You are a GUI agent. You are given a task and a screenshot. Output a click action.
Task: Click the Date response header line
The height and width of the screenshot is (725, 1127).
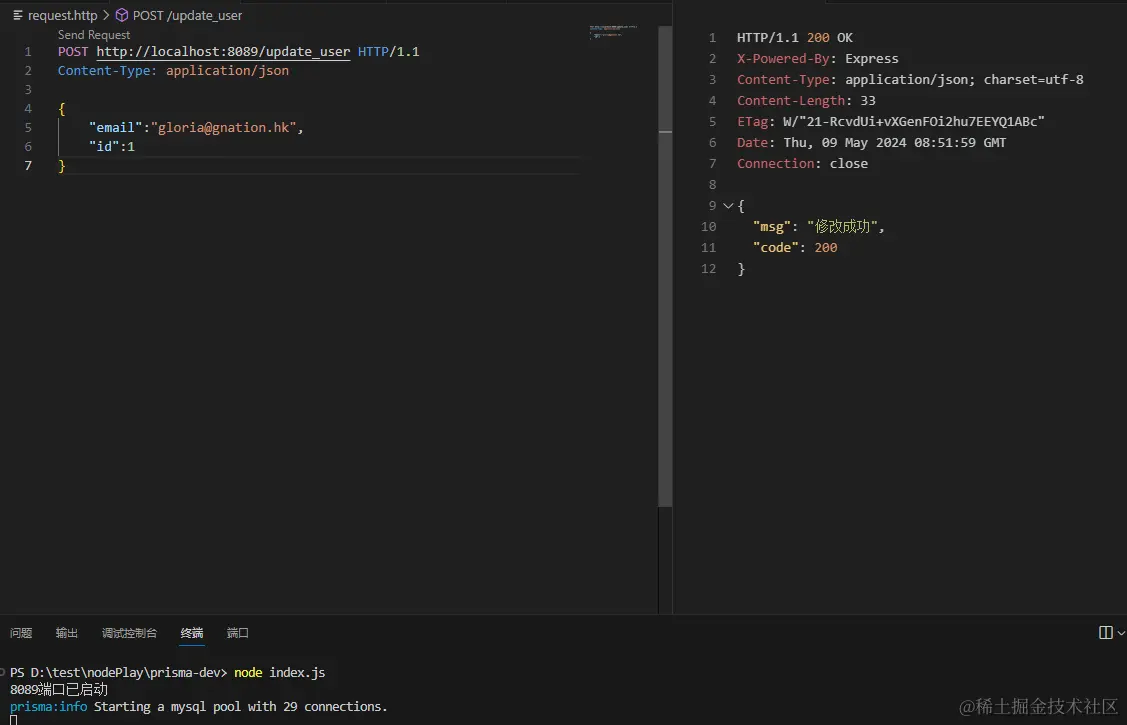(871, 142)
